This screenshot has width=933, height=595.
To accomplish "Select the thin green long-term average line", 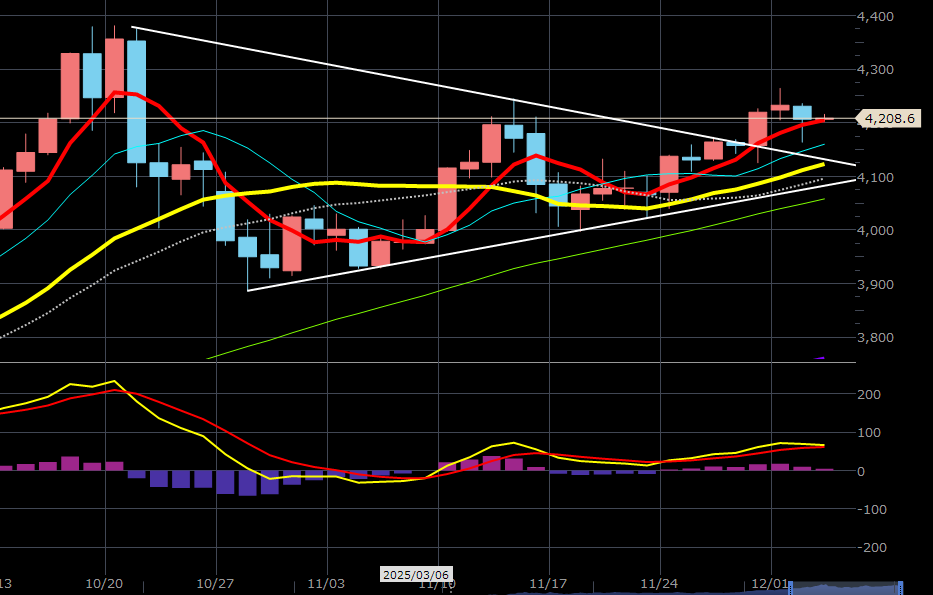I will 400,307.
